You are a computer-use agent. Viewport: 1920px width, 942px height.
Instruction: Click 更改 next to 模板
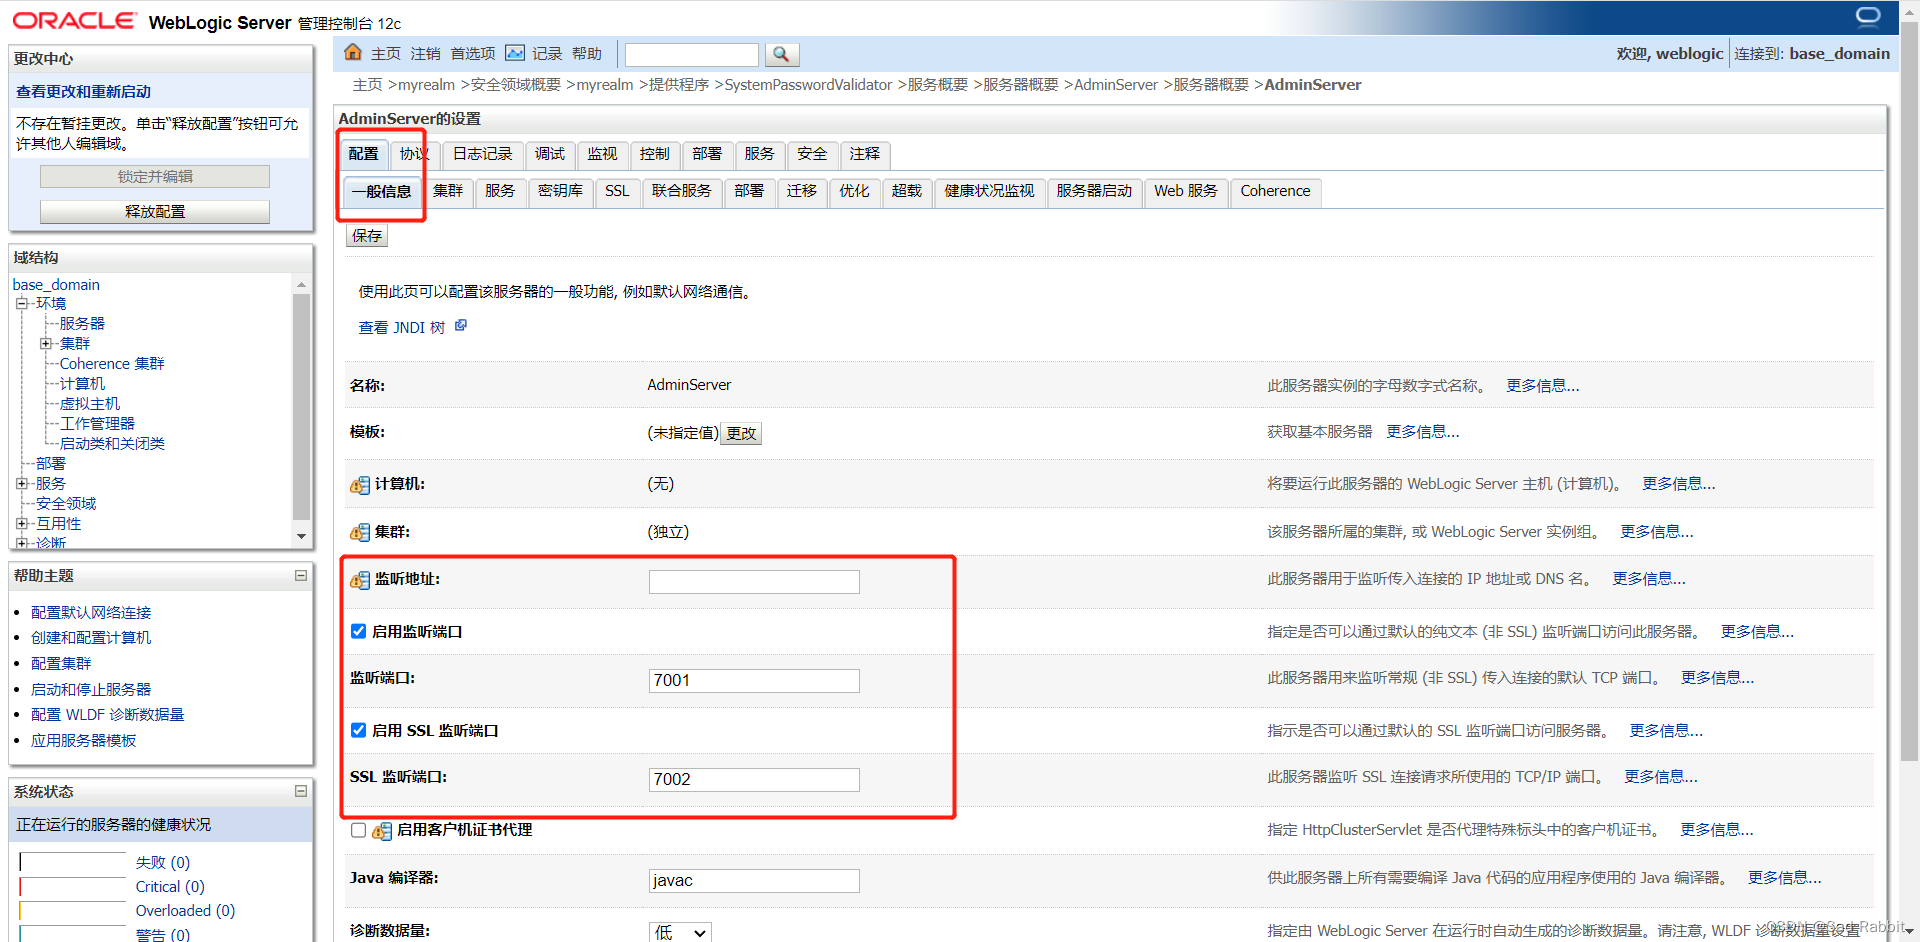tap(740, 432)
